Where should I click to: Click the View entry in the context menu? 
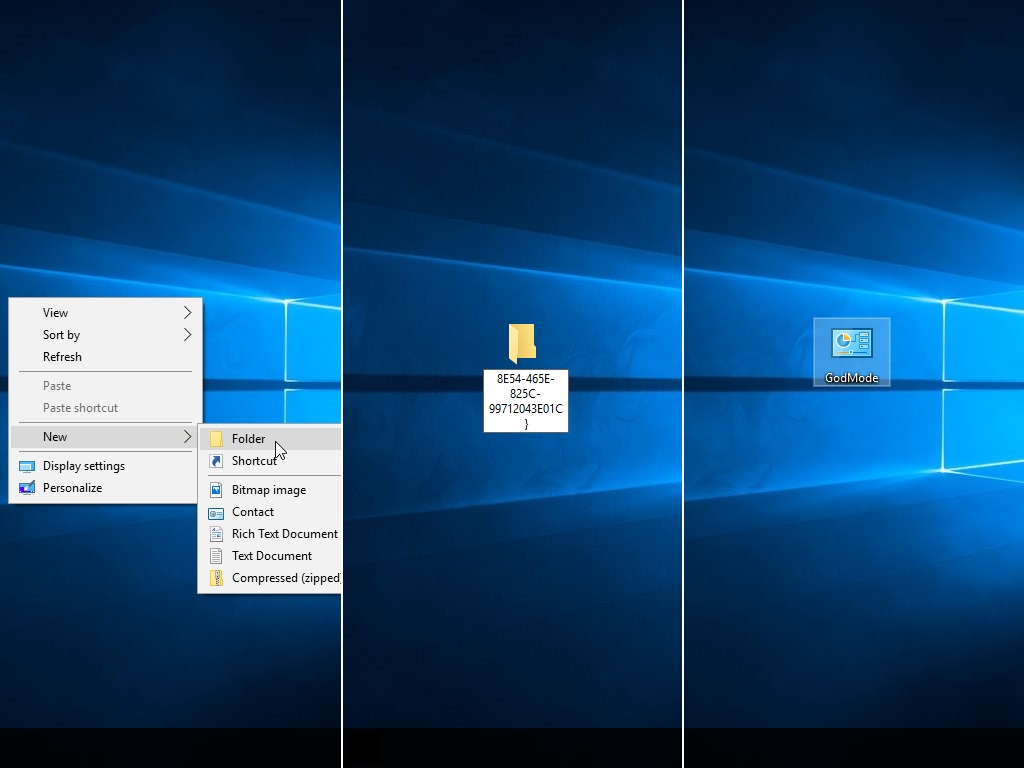[x=55, y=312]
